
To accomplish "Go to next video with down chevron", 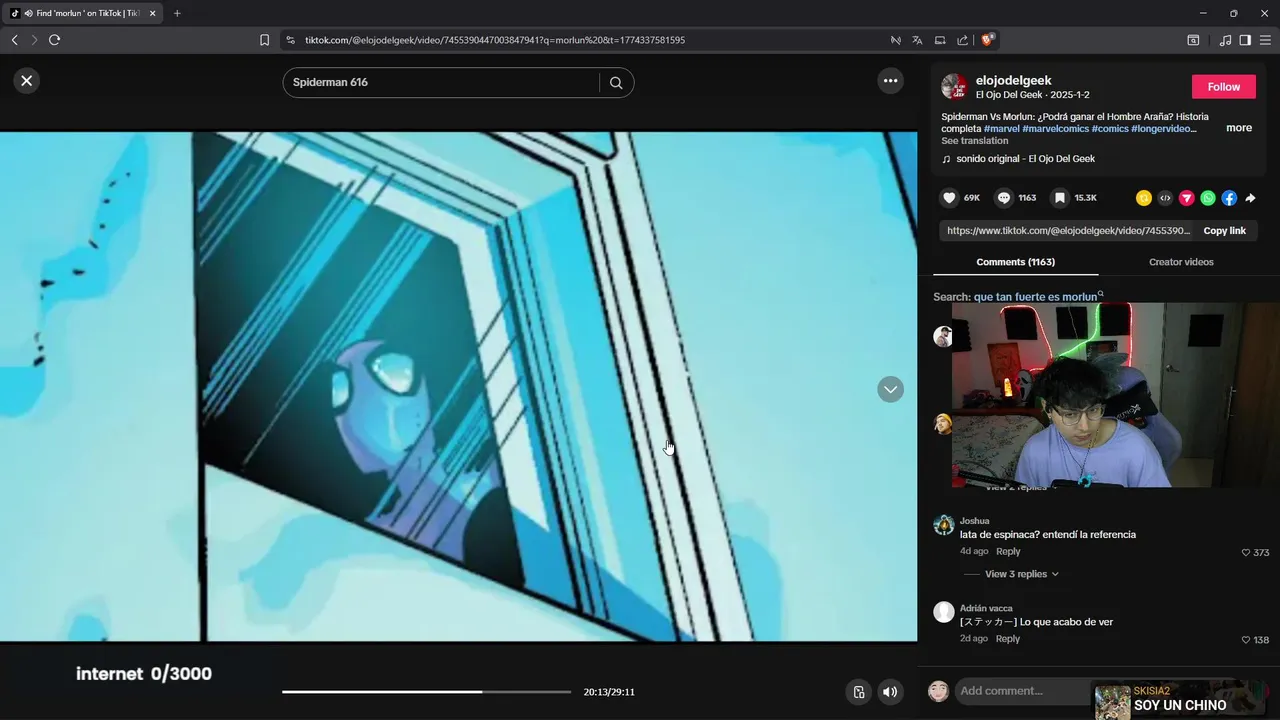I will 890,389.
